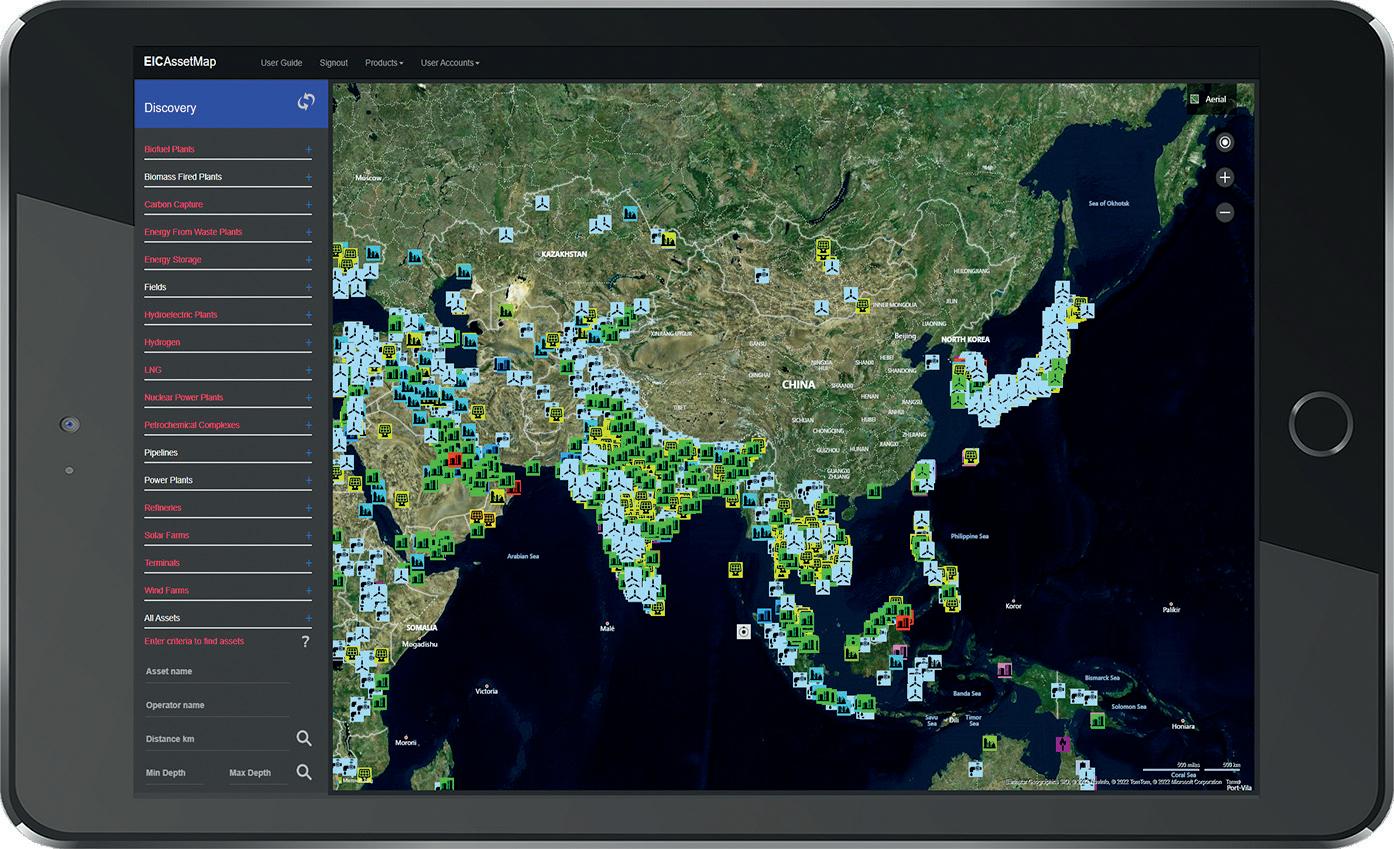Expand Refineries with its plus icon

pyautogui.click(x=308, y=508)
